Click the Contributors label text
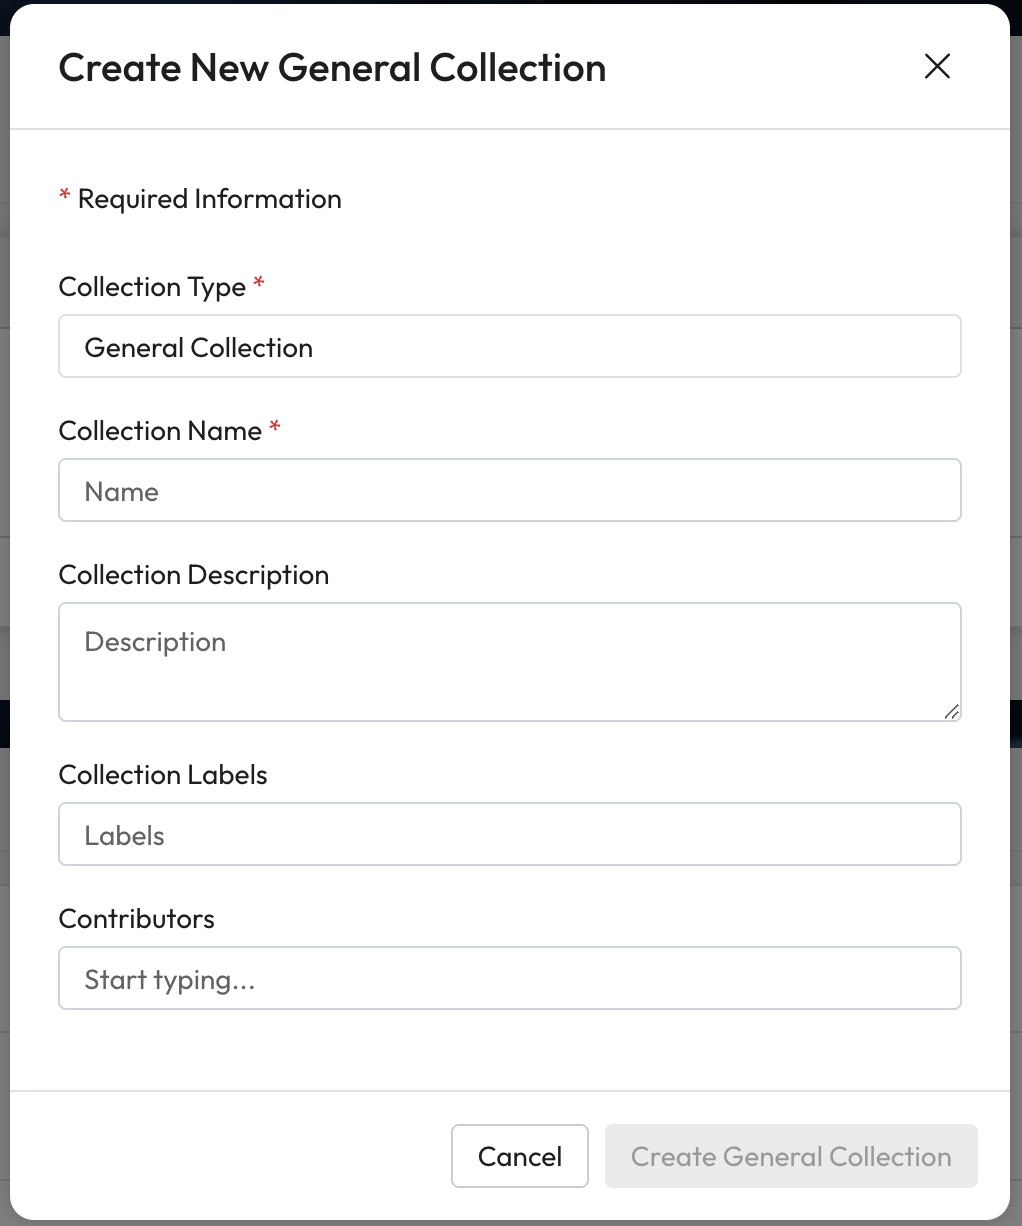 click(137, 919)
